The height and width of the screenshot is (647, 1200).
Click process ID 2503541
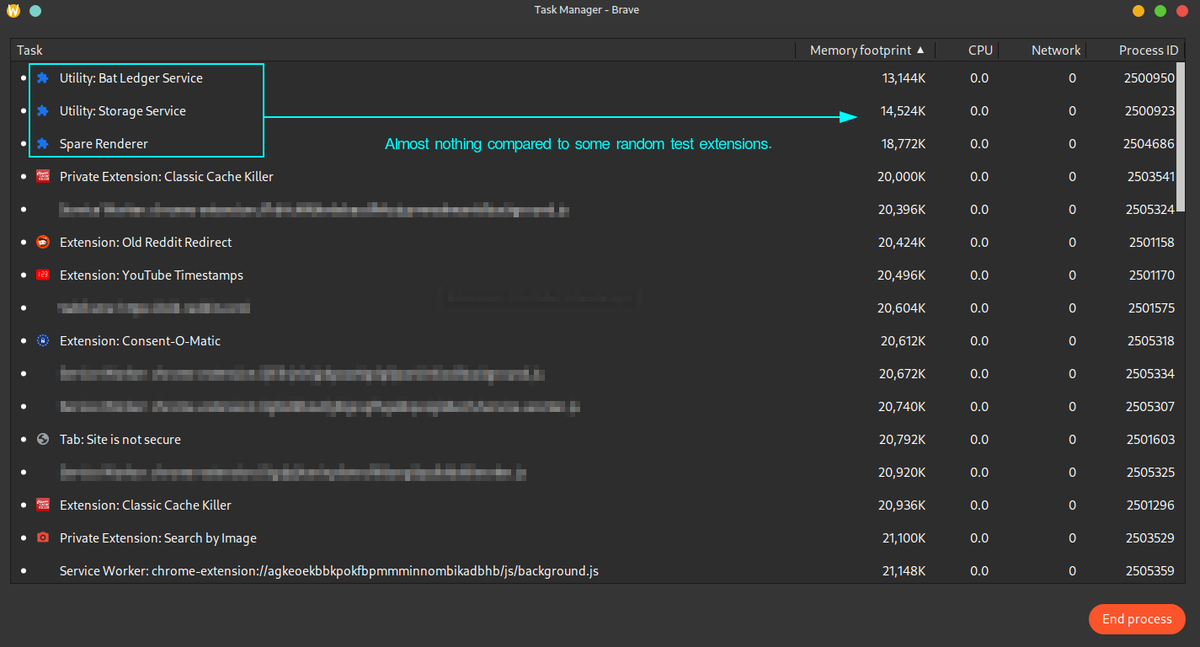click(1150, 177)
